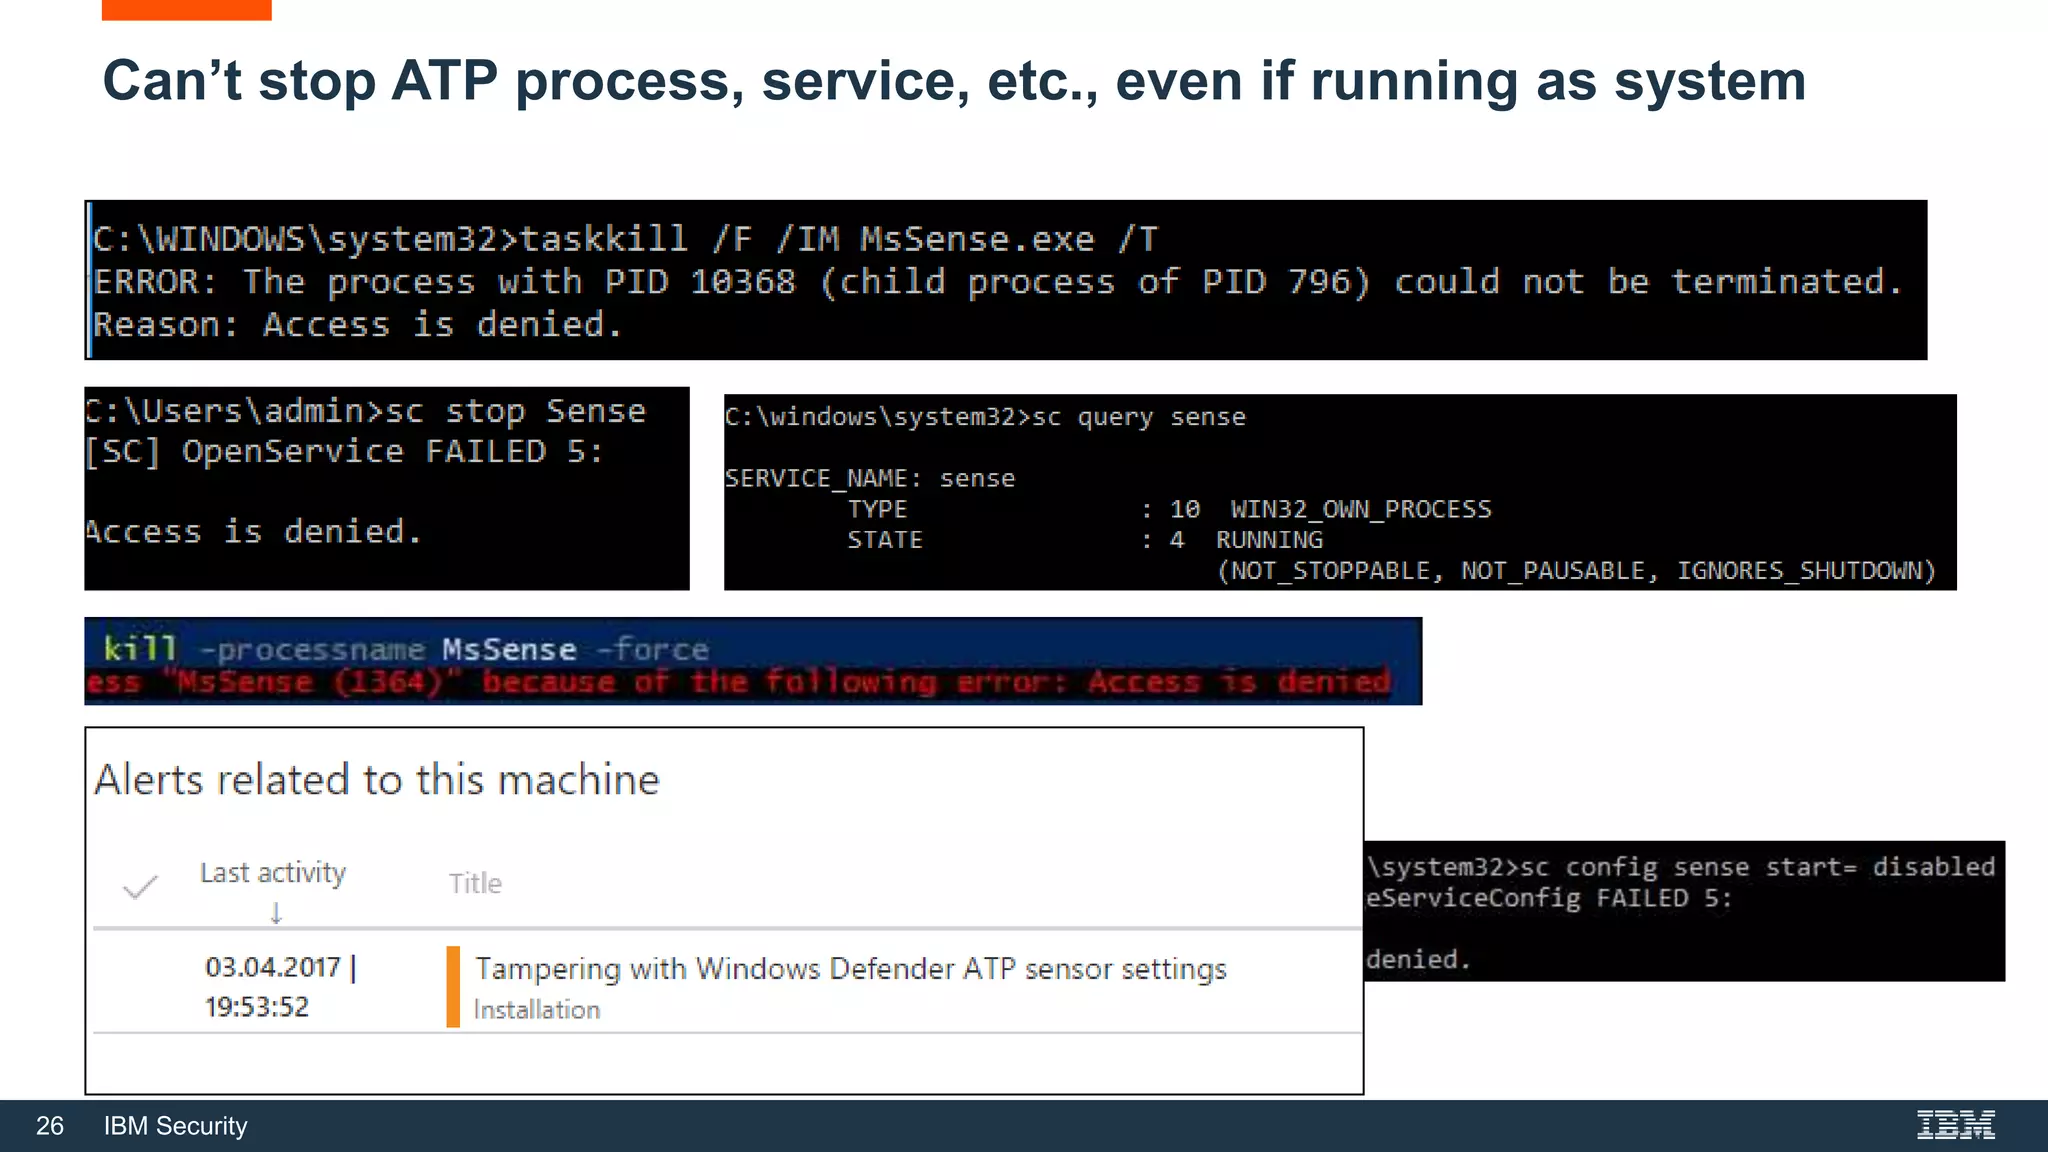The image size is (2048, 1152).
Task: Click the NOT_STOPPABLE flags line
Action: point(1576,571)
